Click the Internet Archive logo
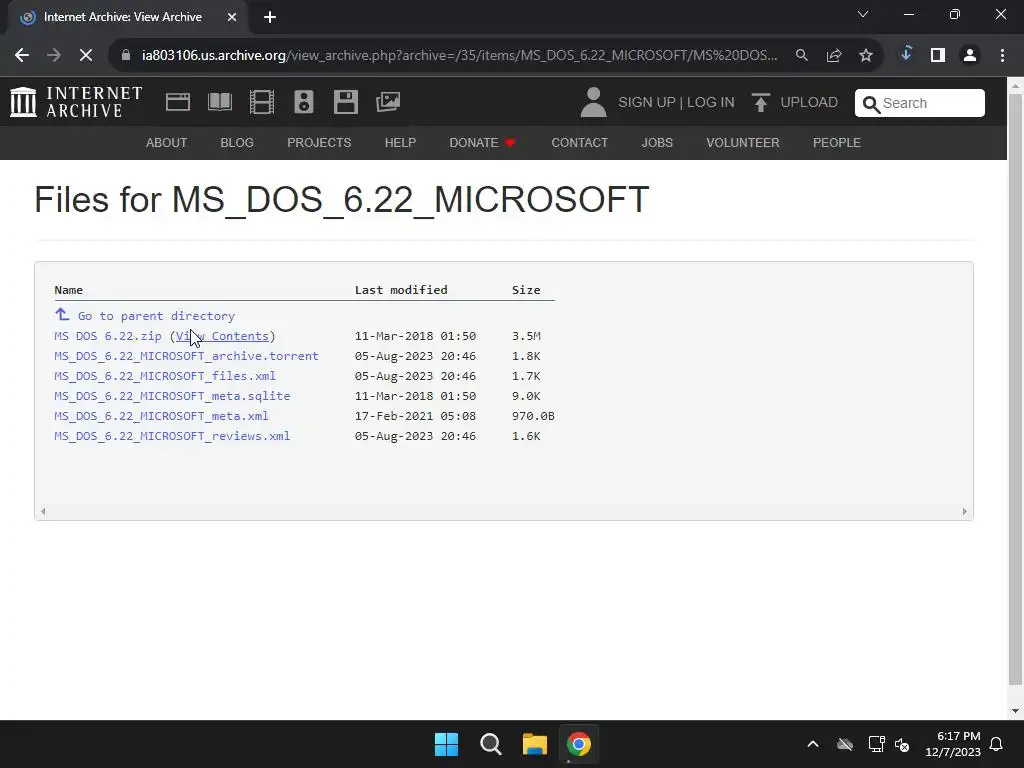1024x768 pixels. click(x=76, y=103)
